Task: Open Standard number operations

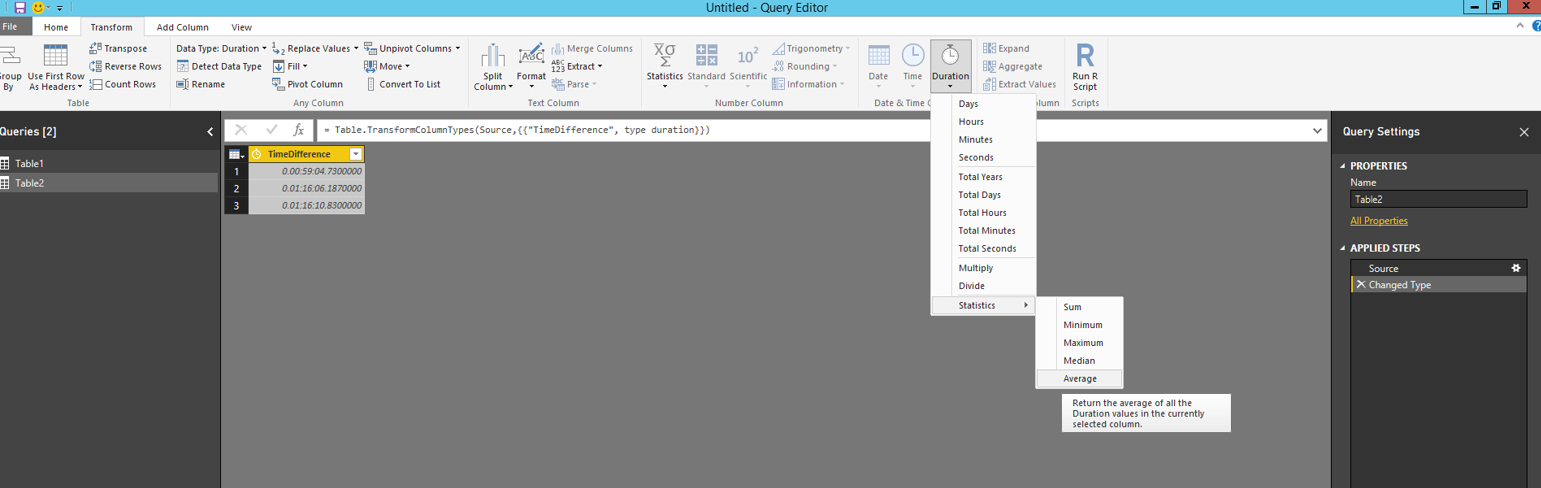Action: tap(706, 66)
